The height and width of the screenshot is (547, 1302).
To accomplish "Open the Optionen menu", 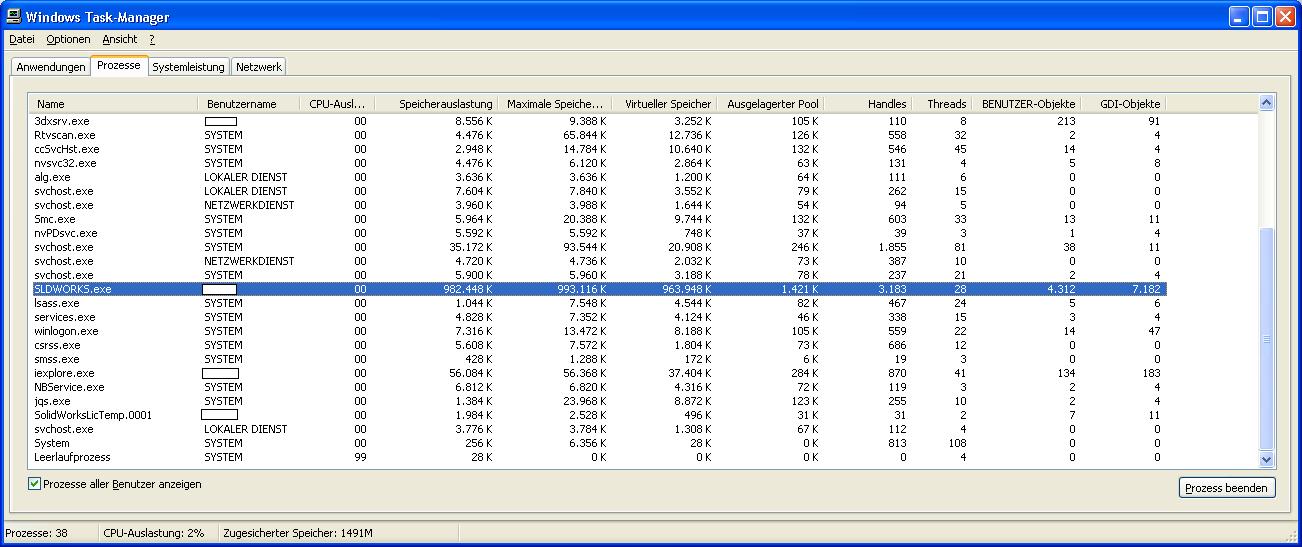I will click(x=68, y=39).
